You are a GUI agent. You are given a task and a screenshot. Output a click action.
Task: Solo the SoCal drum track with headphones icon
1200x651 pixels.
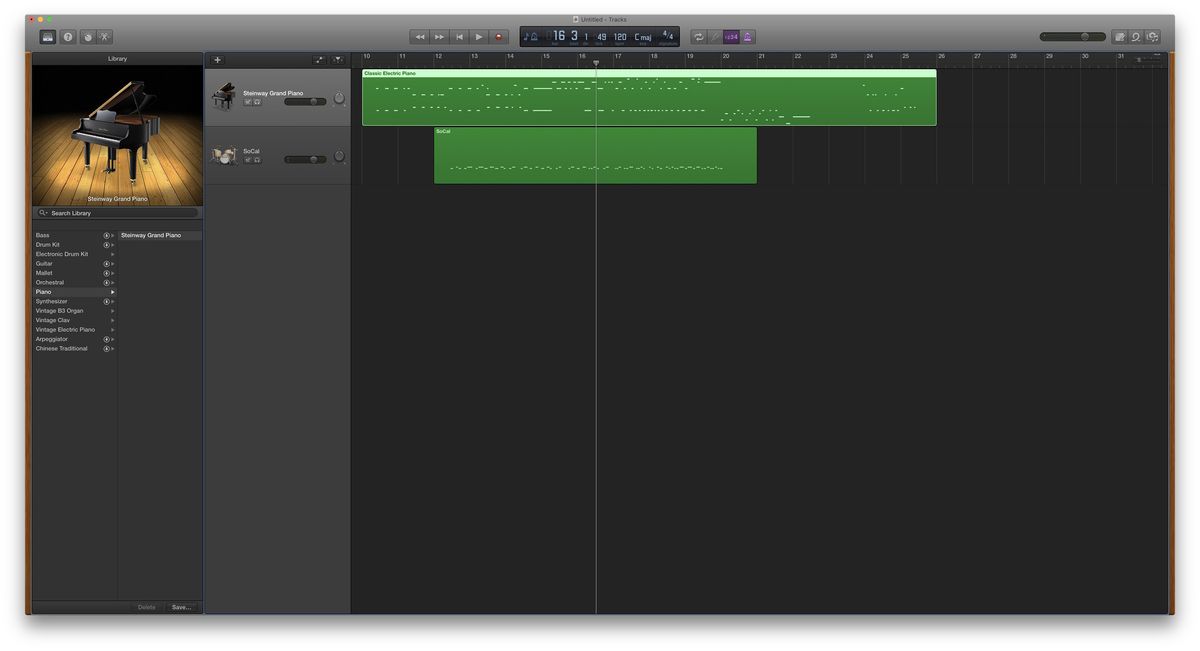click(258, 160)
